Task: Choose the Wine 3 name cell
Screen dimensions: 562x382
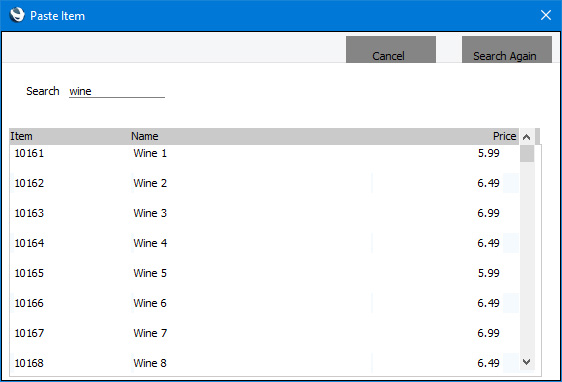Action: point(150,213)
